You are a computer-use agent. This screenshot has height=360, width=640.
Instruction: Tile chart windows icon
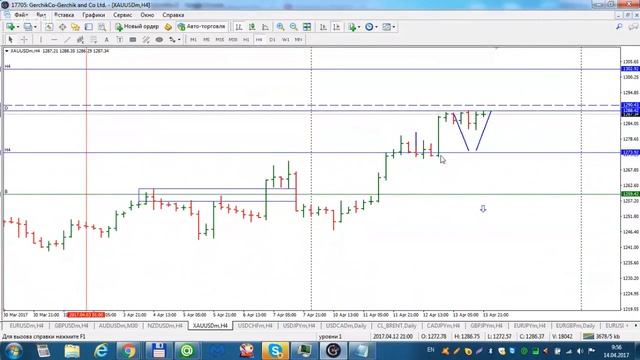pos(307,27)
